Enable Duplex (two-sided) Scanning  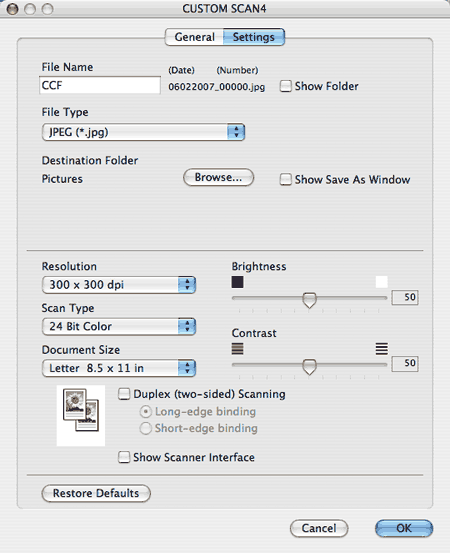tap(124, 394)
